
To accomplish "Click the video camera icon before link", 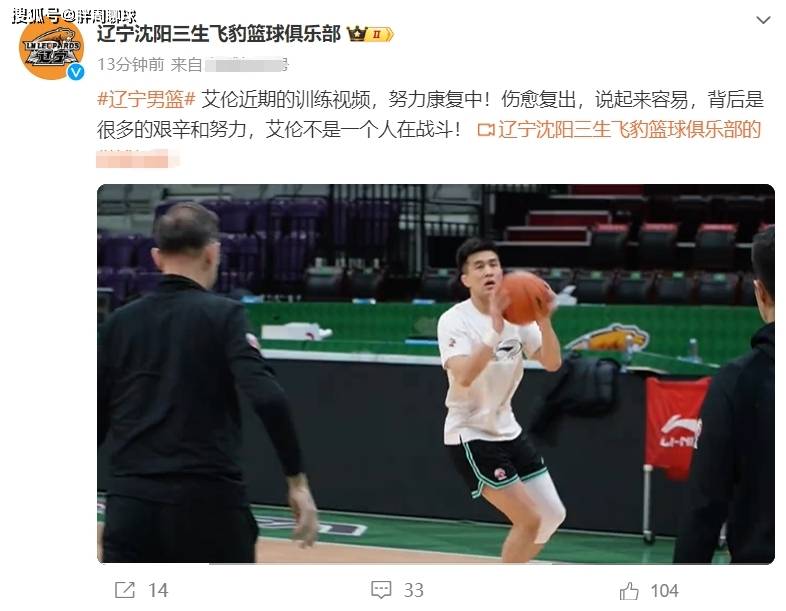I will (486, 130).
